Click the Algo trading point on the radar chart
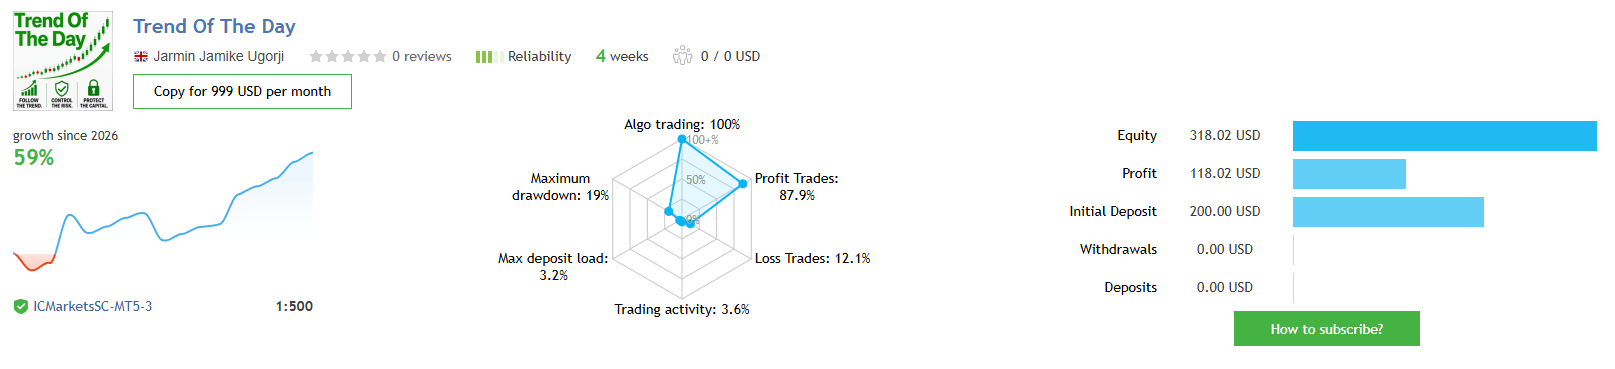This screenshot has height=369, width=1615. 682,139
